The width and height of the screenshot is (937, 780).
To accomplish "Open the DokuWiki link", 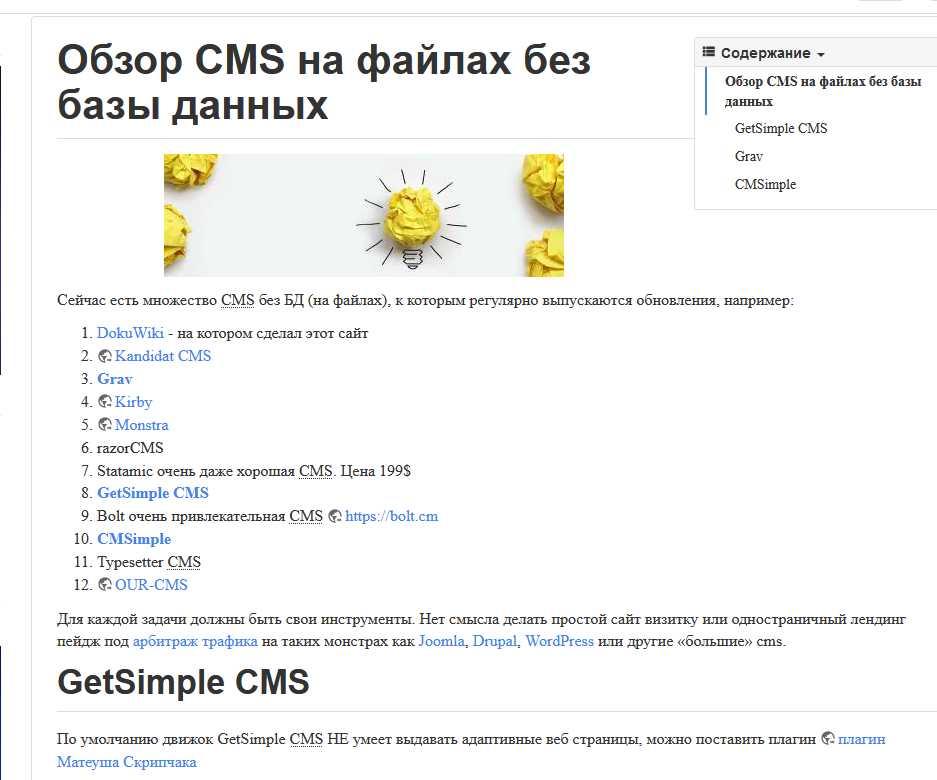I will pyautogui.click(x=130, y=333).
